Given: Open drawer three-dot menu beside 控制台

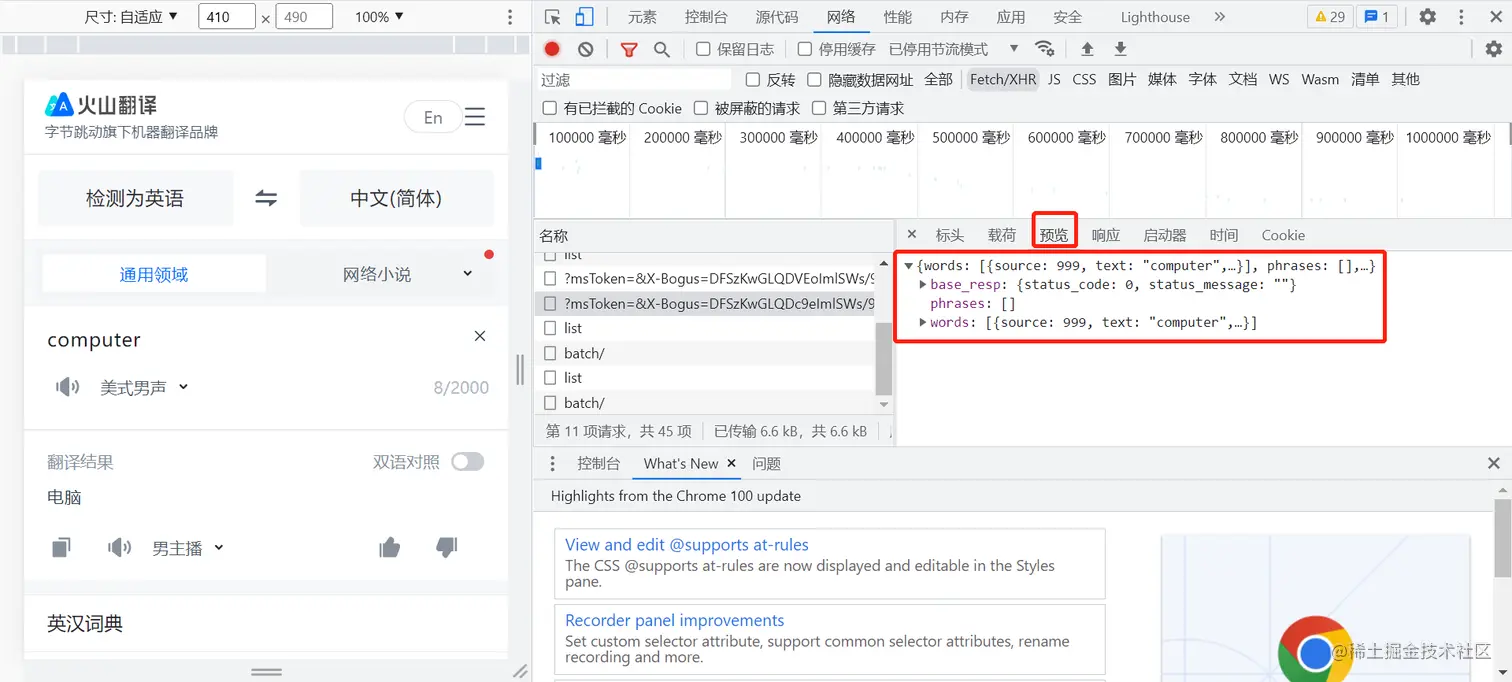Looking at the screenshot, I should (x=552, y=463).
